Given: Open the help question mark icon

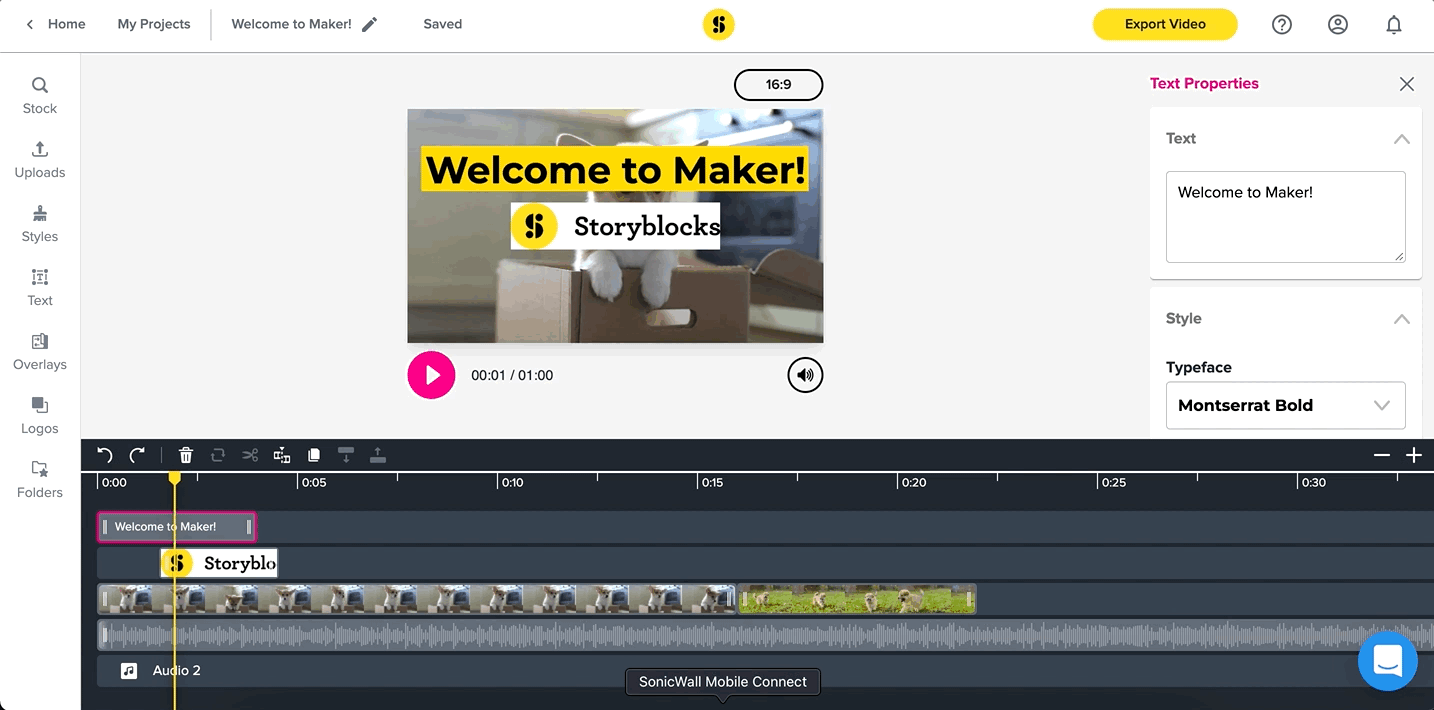Looking at the screenshot, I should (x=1282, y=25).
